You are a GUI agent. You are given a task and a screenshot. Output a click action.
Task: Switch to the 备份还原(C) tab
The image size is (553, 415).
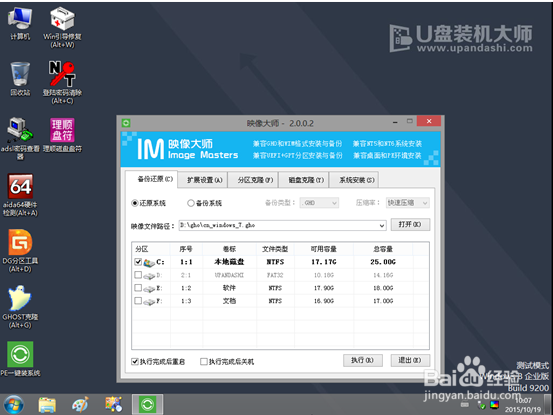(x=152, y=179)
